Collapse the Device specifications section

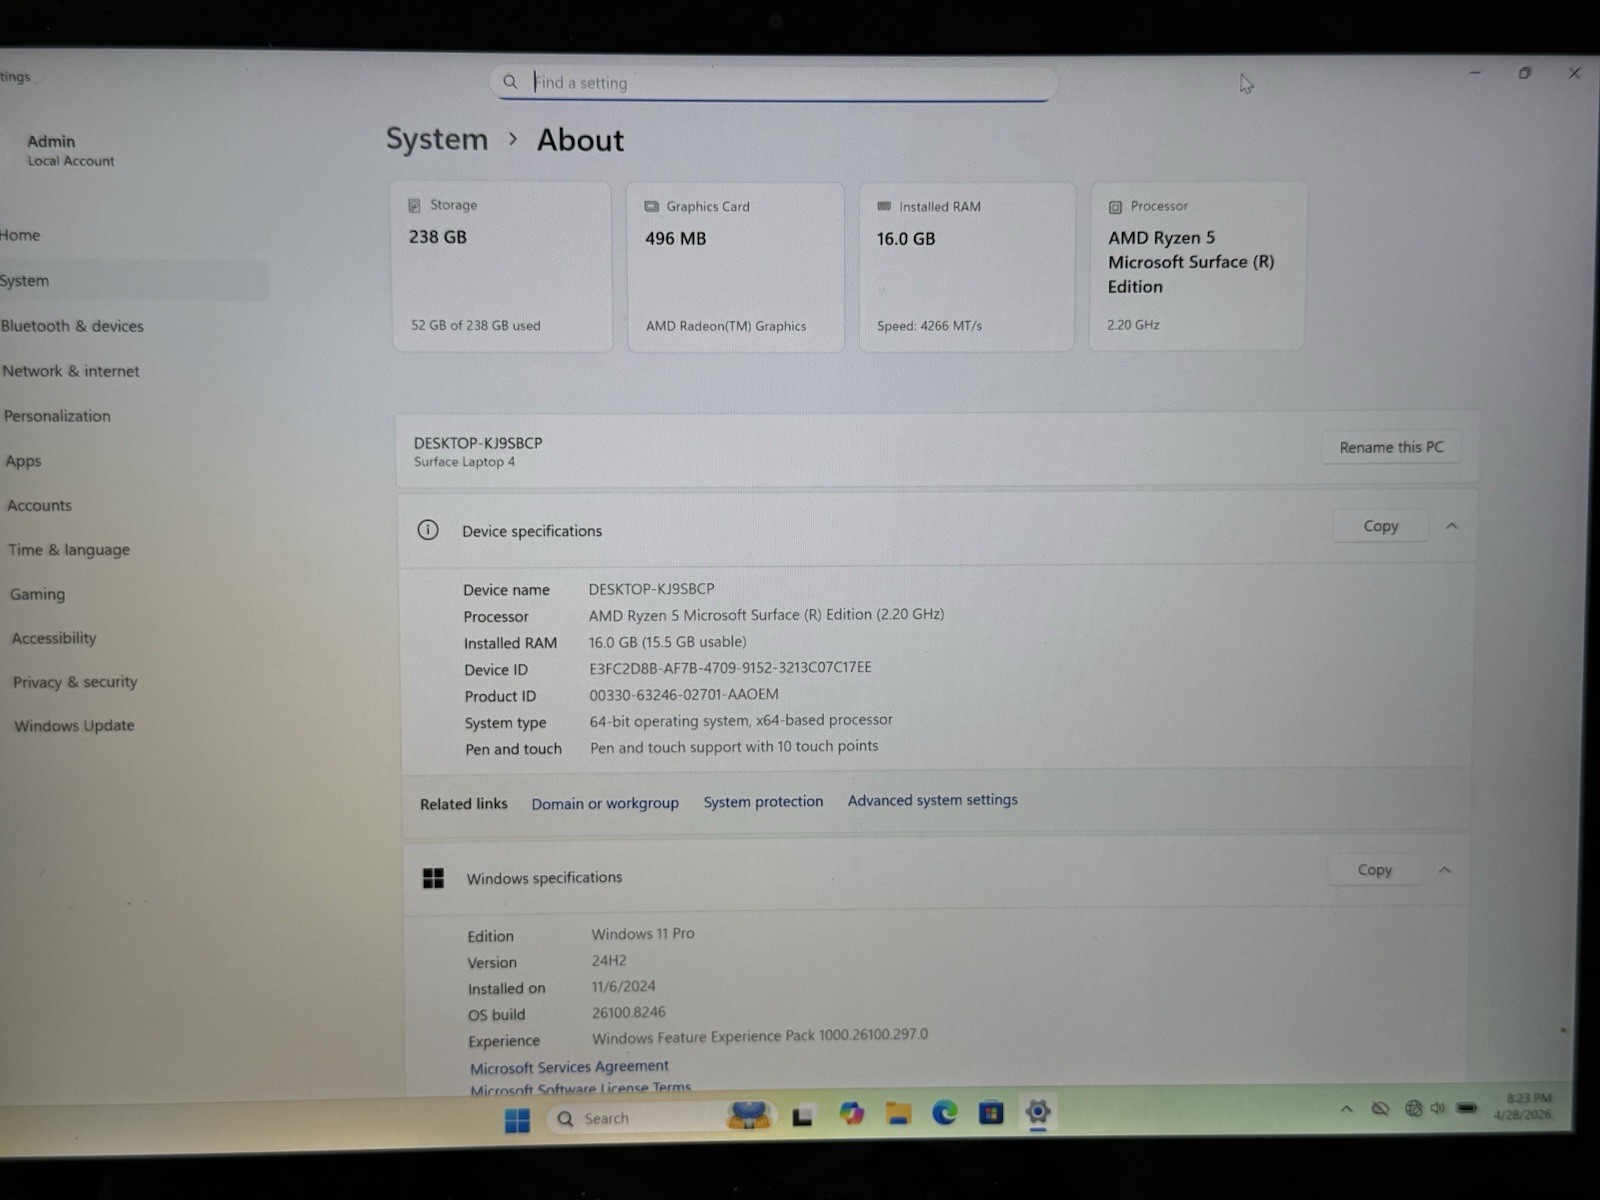tap(1451, 526)
